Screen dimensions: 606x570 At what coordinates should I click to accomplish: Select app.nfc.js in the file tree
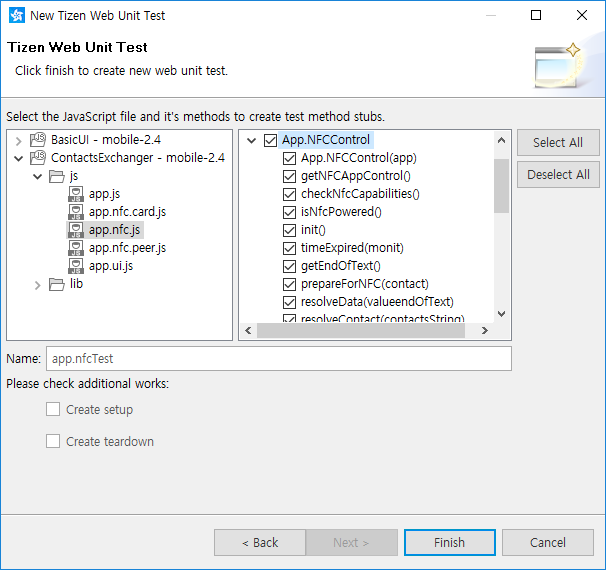(115, 230)
